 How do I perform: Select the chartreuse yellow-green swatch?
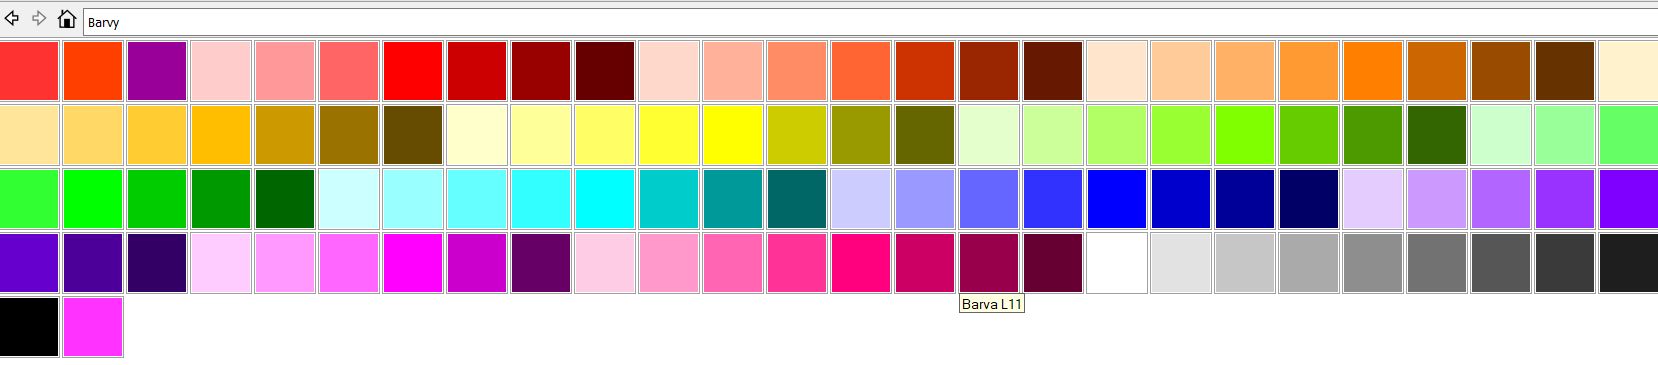(1245, 135)
